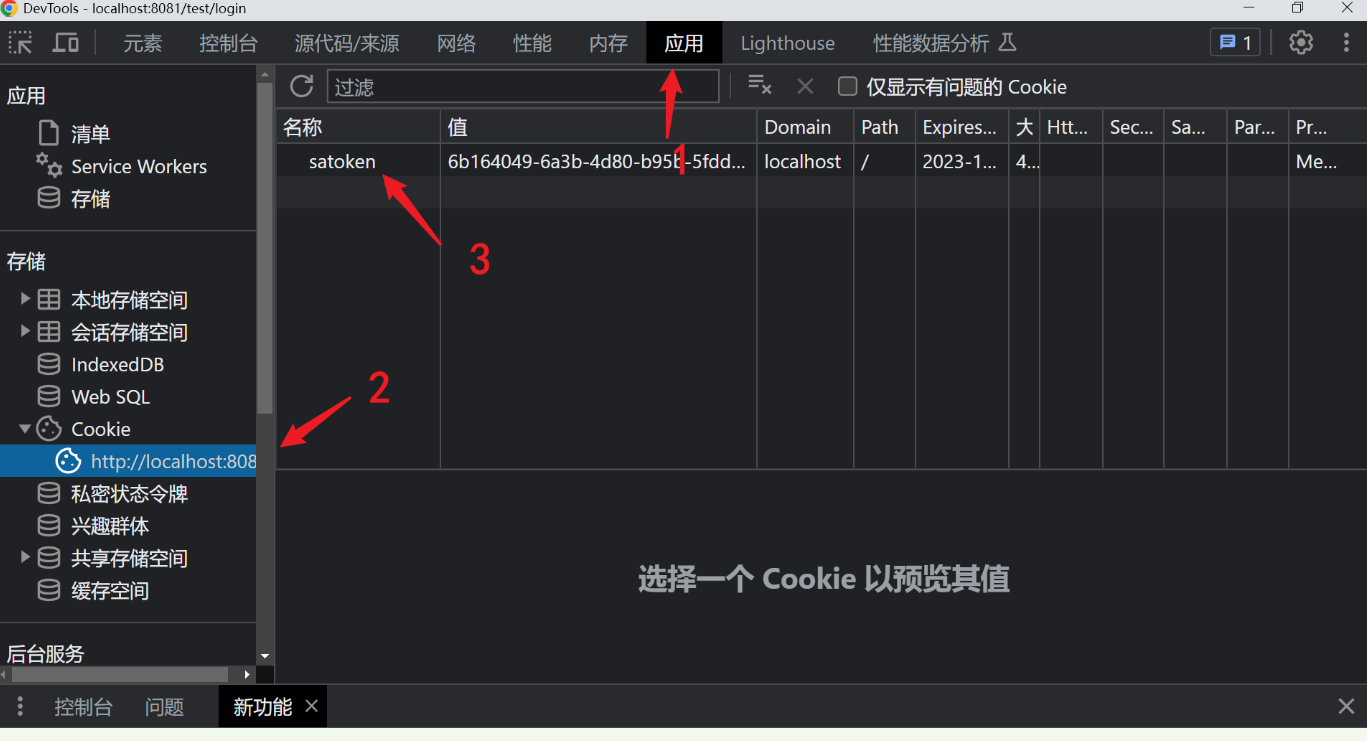
Task: Click the inspect element picker icon
Action: tap(20, 43)
